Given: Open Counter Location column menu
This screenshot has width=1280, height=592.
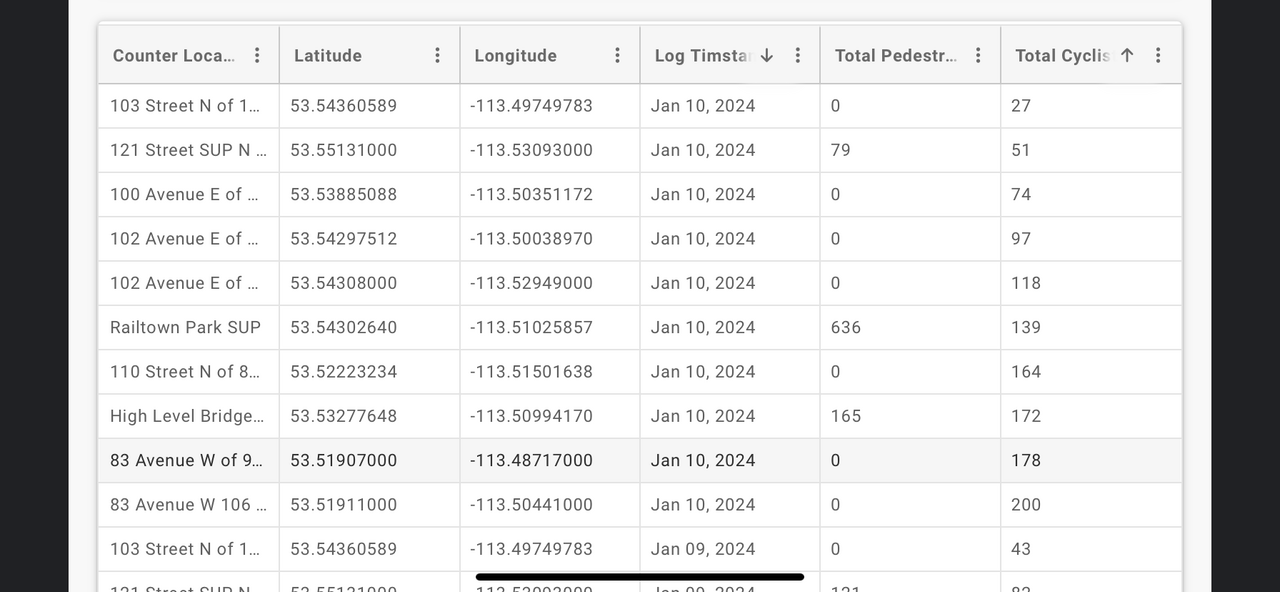Looking at the screenshot, I should click(x=257, y=55).
